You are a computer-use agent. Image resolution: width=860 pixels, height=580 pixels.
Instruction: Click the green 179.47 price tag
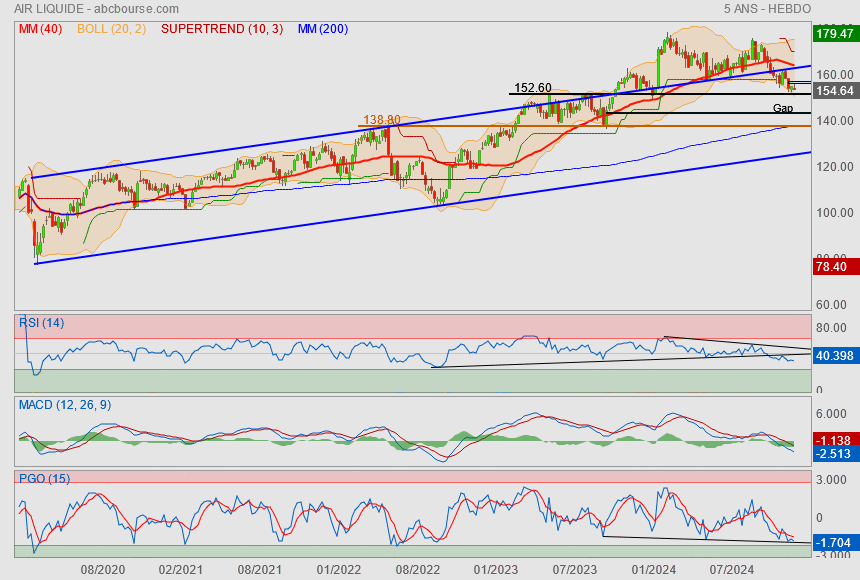[x=834, y=33]
